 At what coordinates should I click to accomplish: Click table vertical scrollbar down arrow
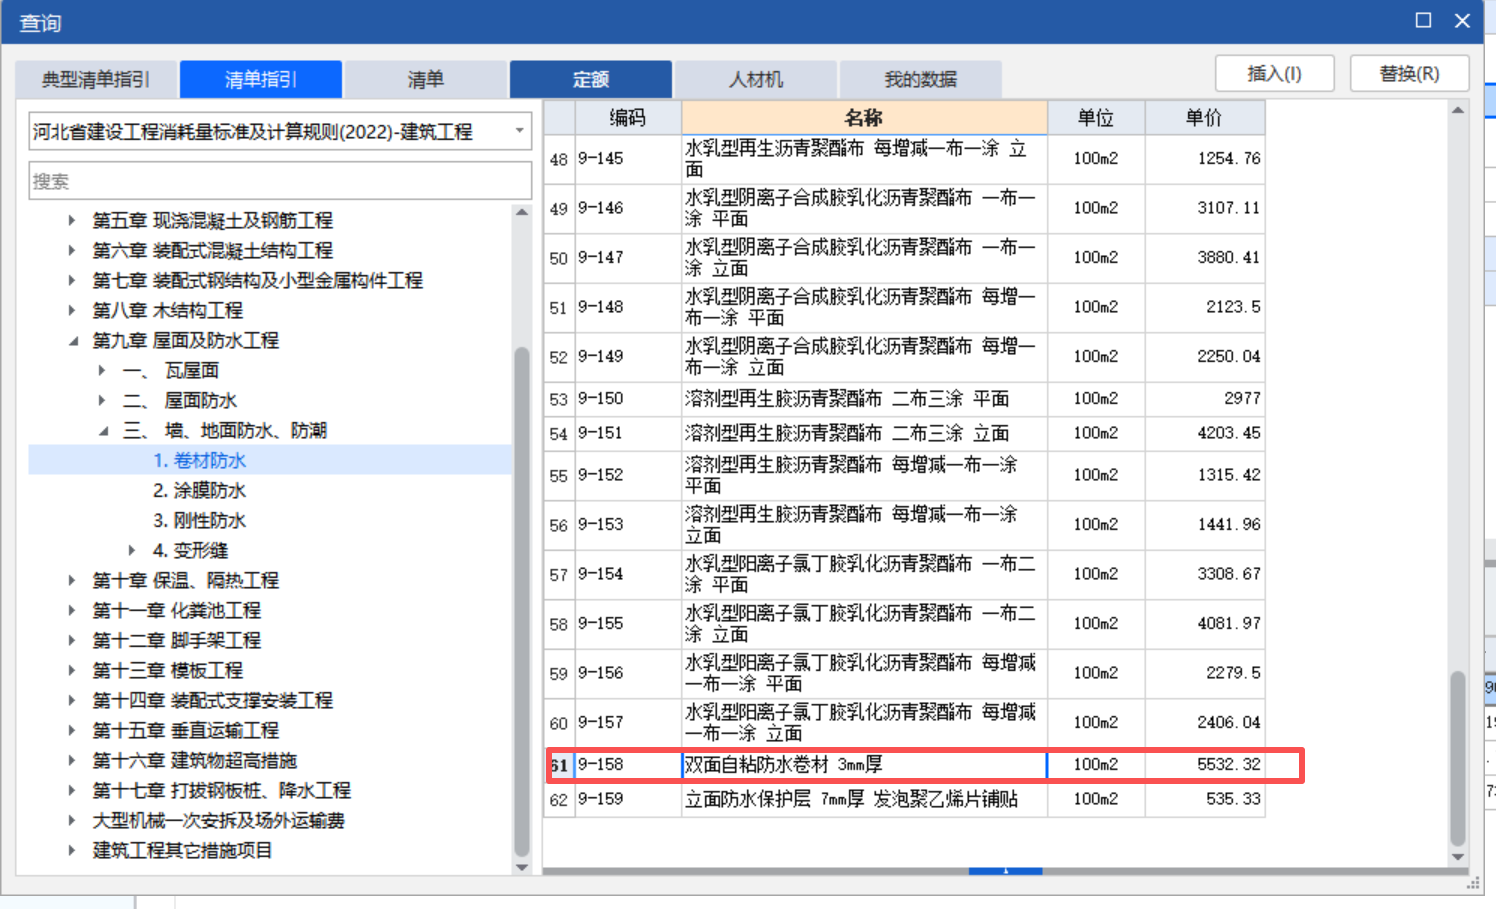(x=1458, y=857)
